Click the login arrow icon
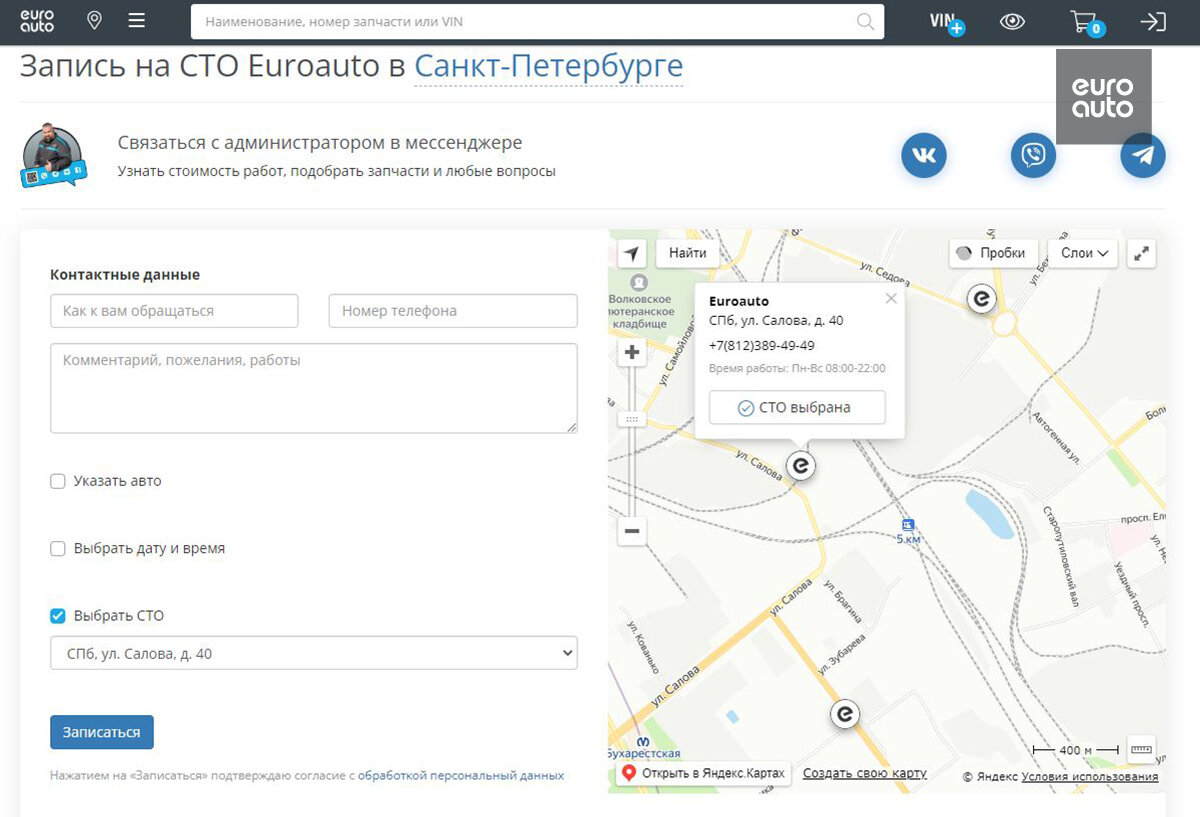 click(x=1153, y=21)
